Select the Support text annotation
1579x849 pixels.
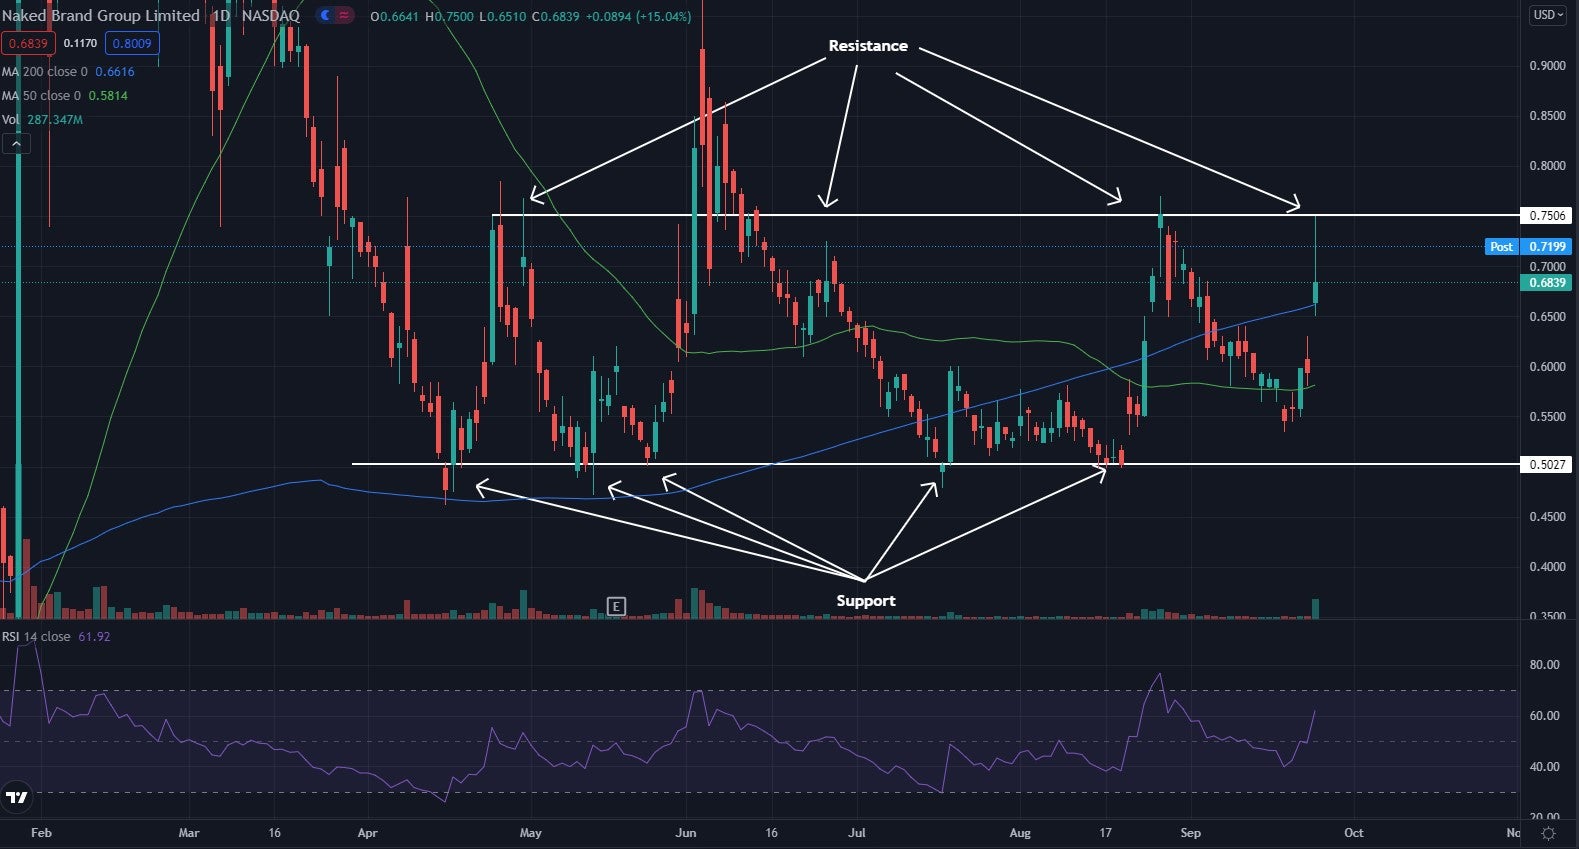pyautogui.click(x=866, y=601)
